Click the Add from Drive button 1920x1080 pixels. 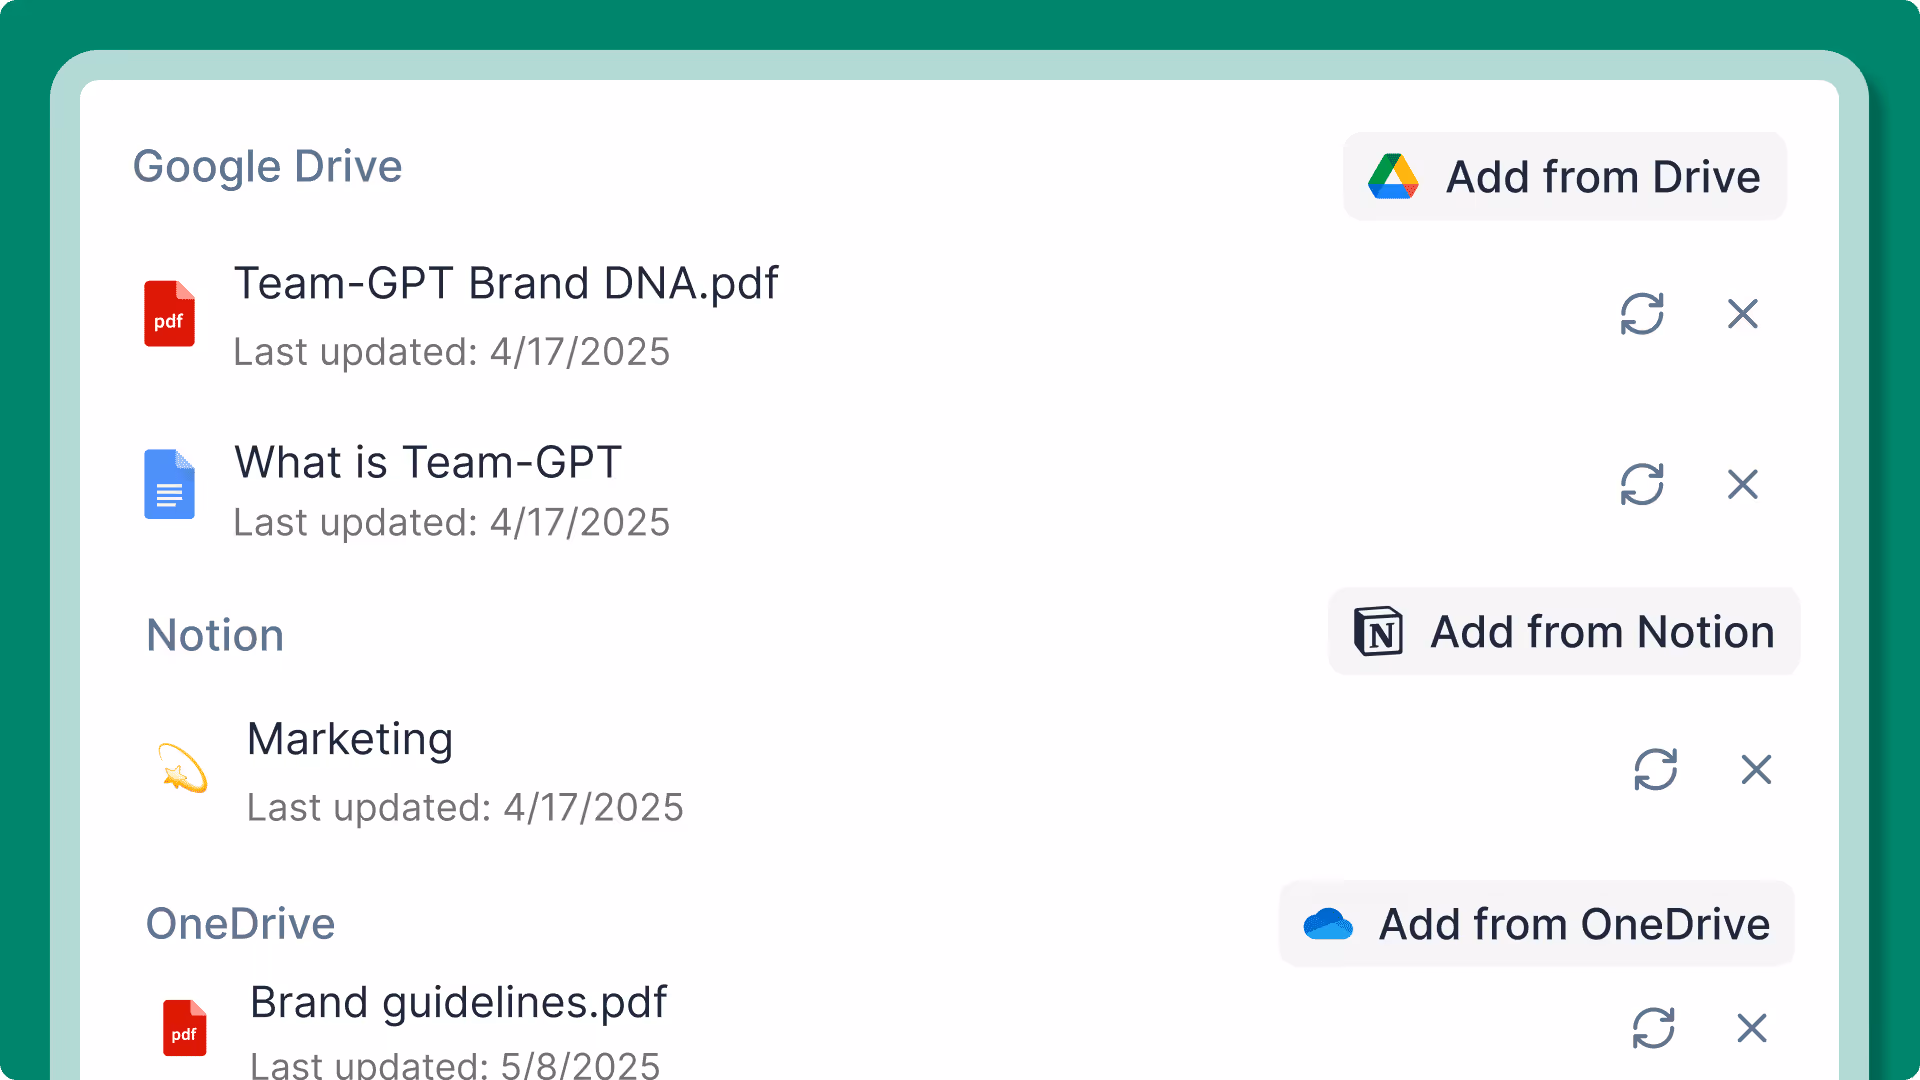click(1565, 177)
